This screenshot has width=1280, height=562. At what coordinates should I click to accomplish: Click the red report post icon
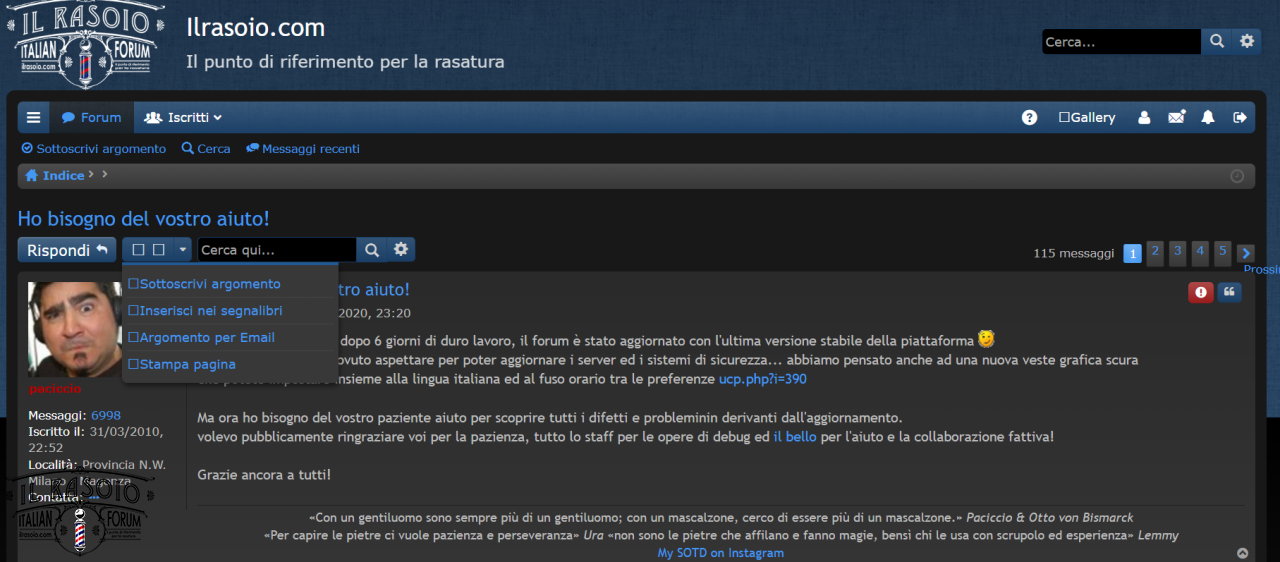[1200, 292]
